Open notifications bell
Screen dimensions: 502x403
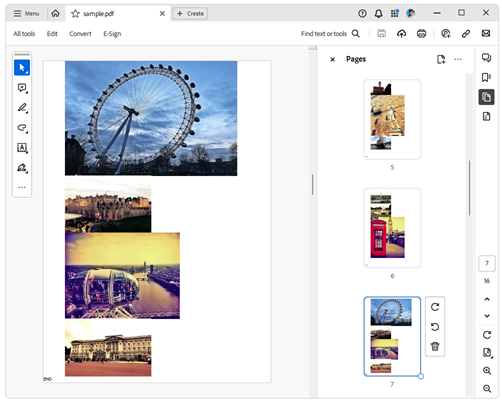378,13
